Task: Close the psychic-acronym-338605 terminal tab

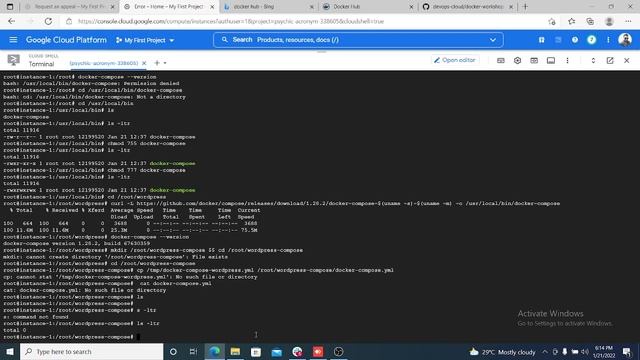Action: pos(144,63)
